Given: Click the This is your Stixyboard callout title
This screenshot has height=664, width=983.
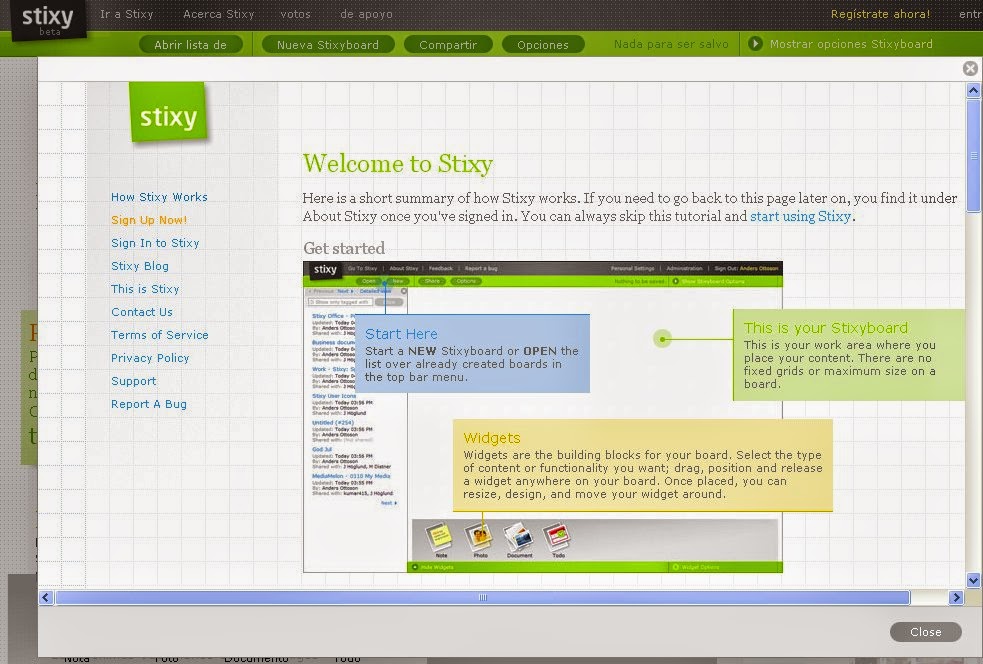Looking at the screenshot, I should (x=826, y=328).
